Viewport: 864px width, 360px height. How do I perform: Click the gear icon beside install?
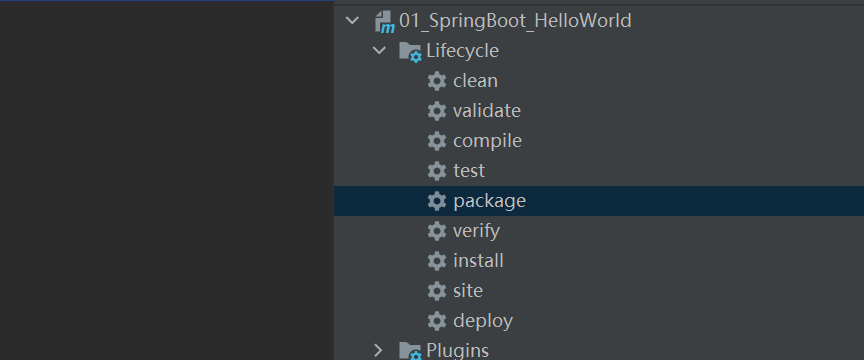point(437,260)
